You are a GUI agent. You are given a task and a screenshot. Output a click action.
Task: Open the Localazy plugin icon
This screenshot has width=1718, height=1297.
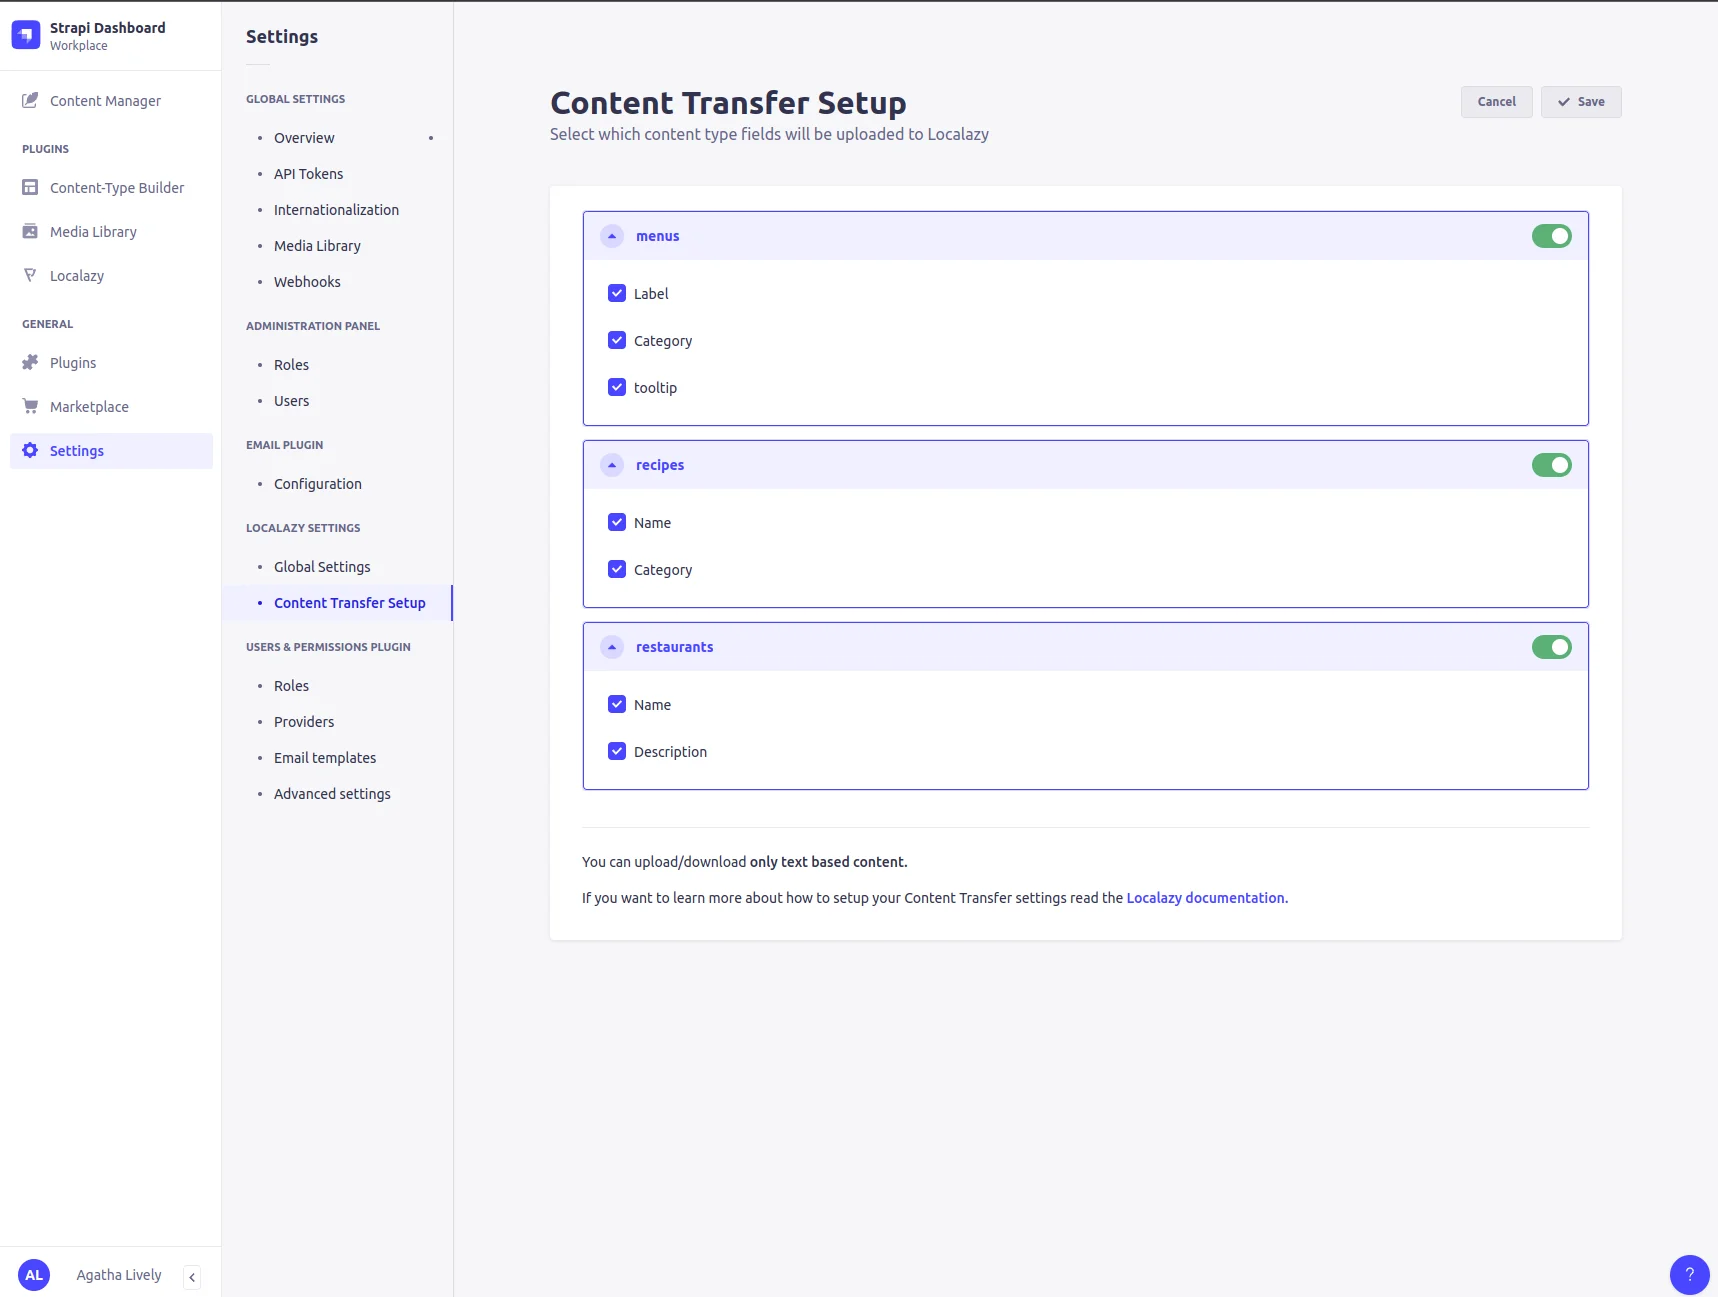coord(30,276)
